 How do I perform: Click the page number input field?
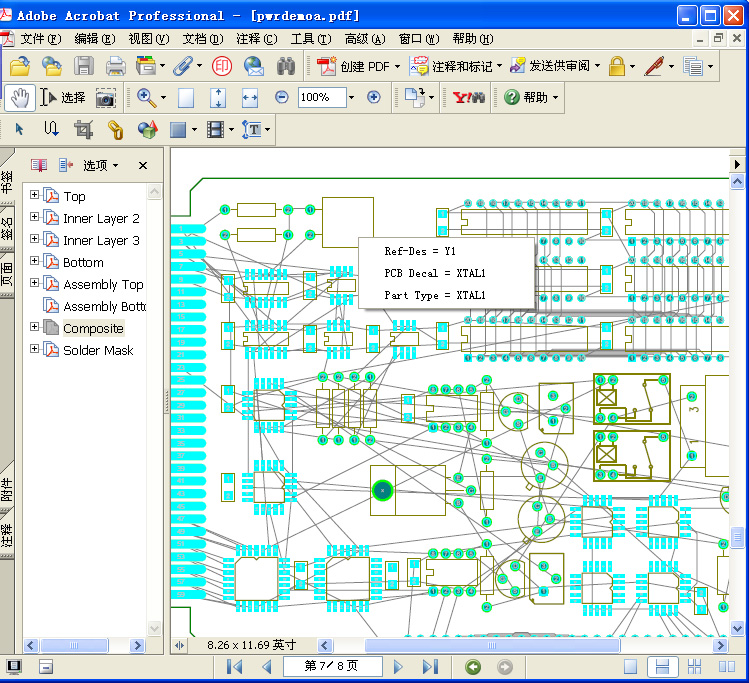(331, 667)
